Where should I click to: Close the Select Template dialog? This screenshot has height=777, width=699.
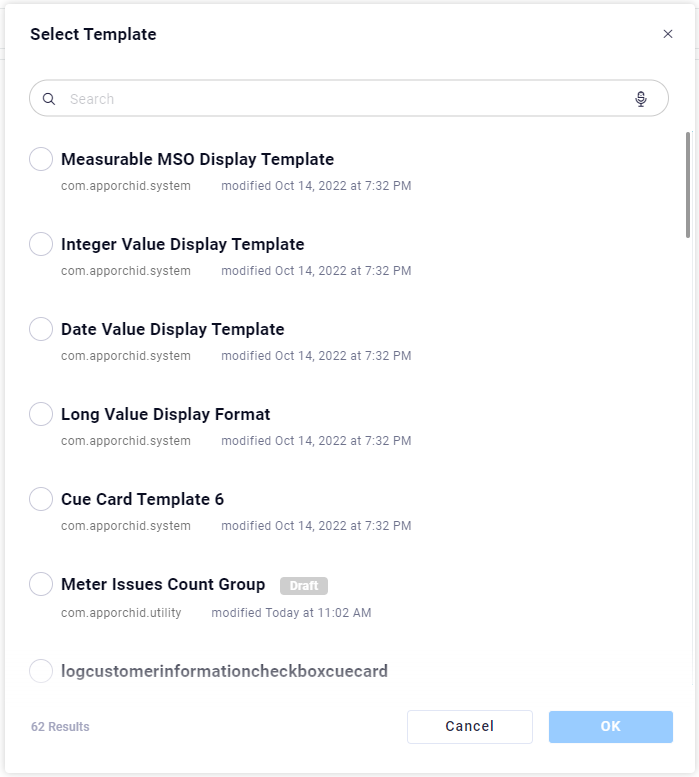coord(668,34)
